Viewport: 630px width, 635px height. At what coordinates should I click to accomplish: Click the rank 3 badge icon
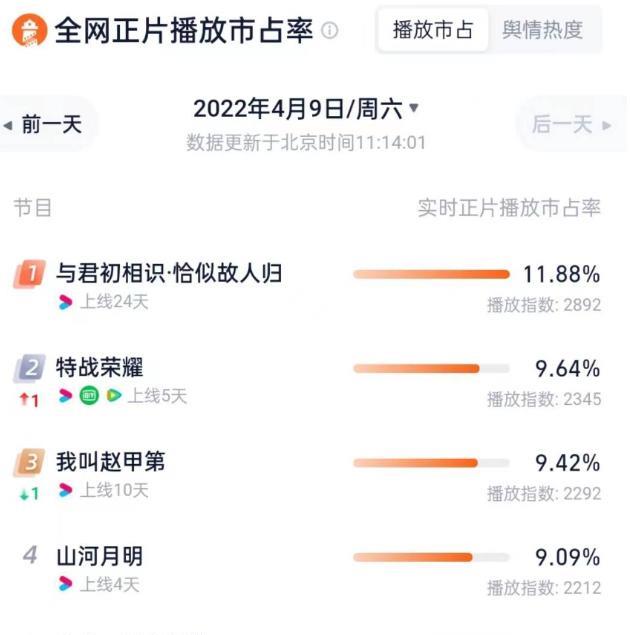tap(30, 462)
